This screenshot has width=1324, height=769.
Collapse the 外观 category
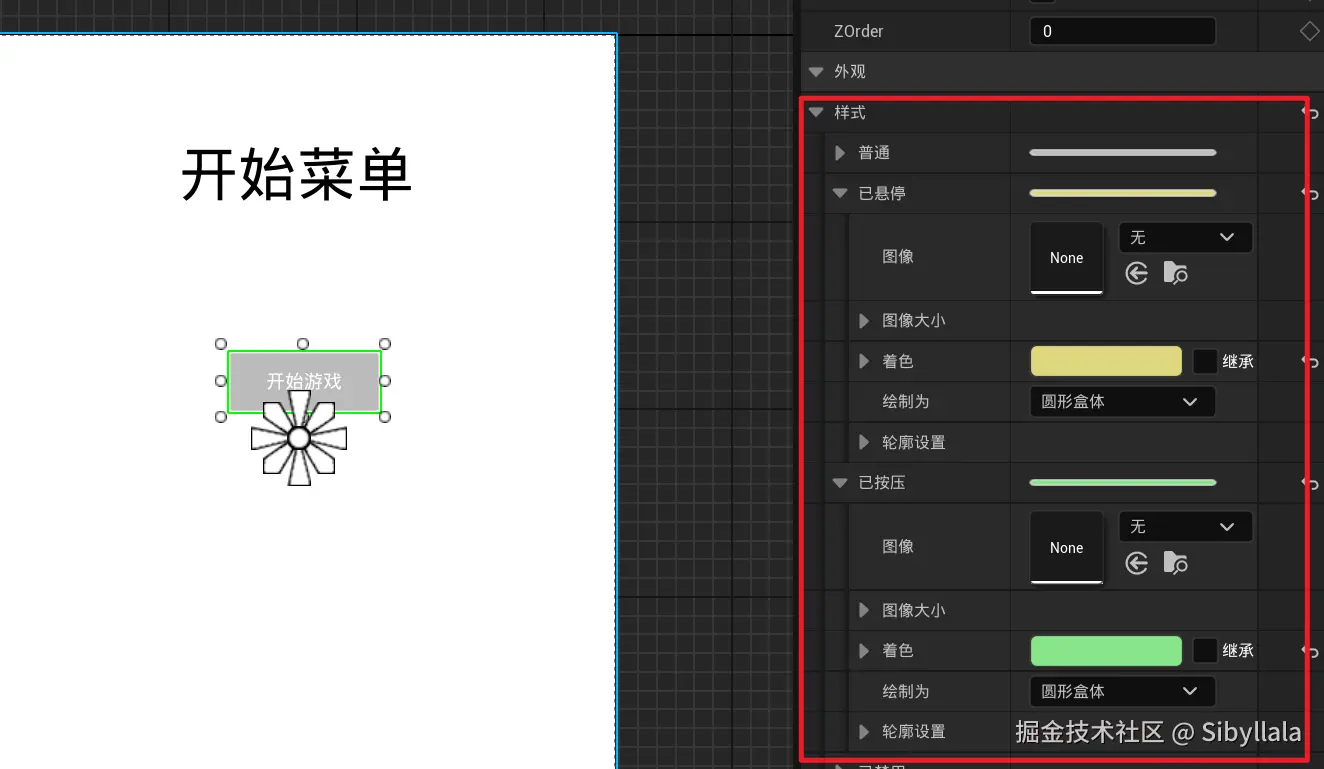pyautogui.click(x=816, y=72)
